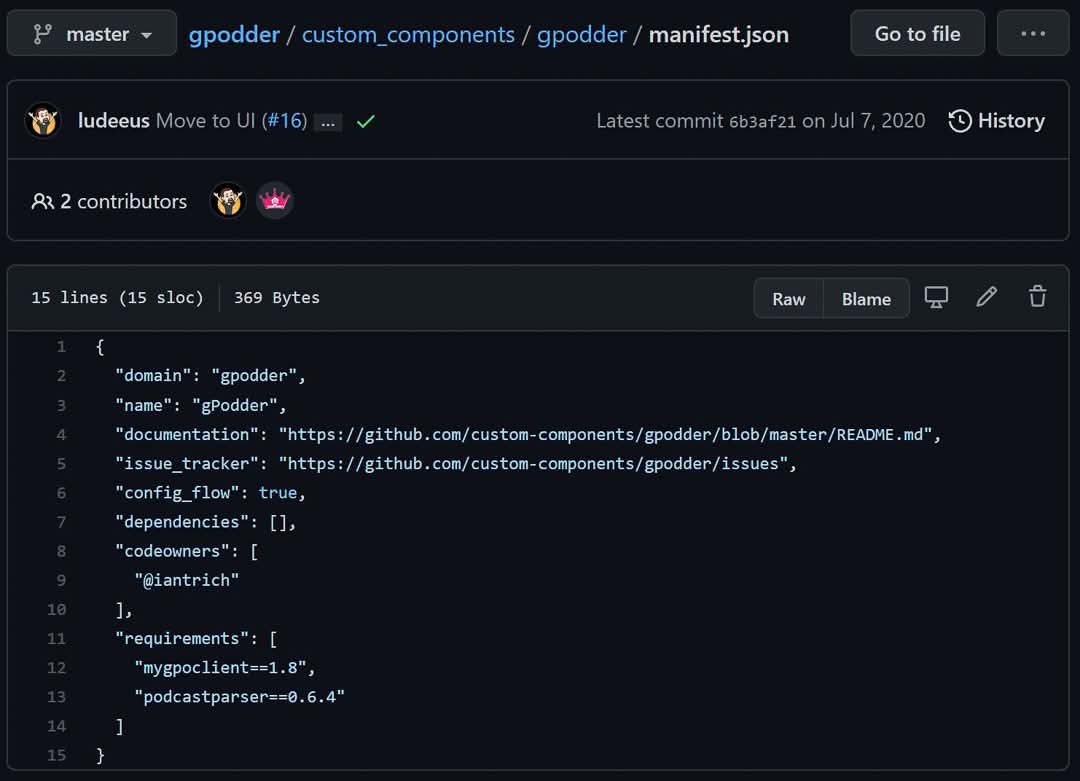Open ludeeus avatar in the commit row

[x=43, y=121]
